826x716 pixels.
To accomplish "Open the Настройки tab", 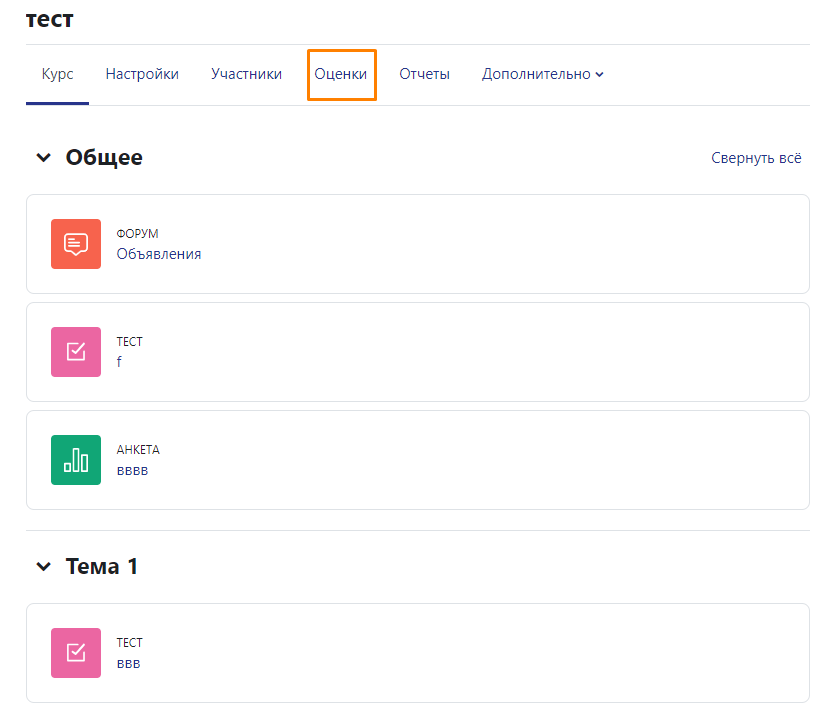I will pyautogui.click(x=142, y=74).
